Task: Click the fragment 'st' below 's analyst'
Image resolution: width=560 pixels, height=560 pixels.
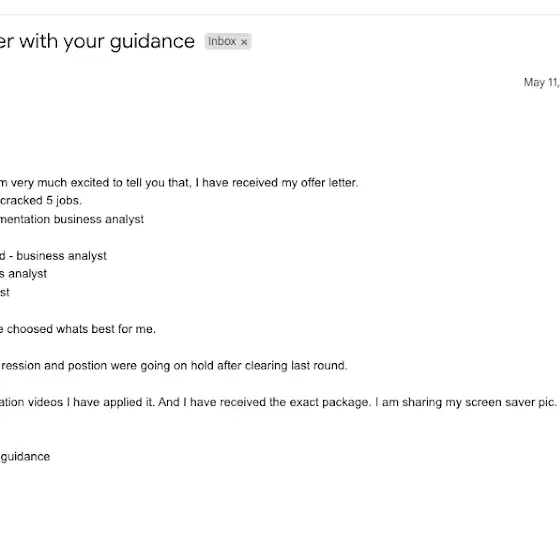Action: coord(5,292)
